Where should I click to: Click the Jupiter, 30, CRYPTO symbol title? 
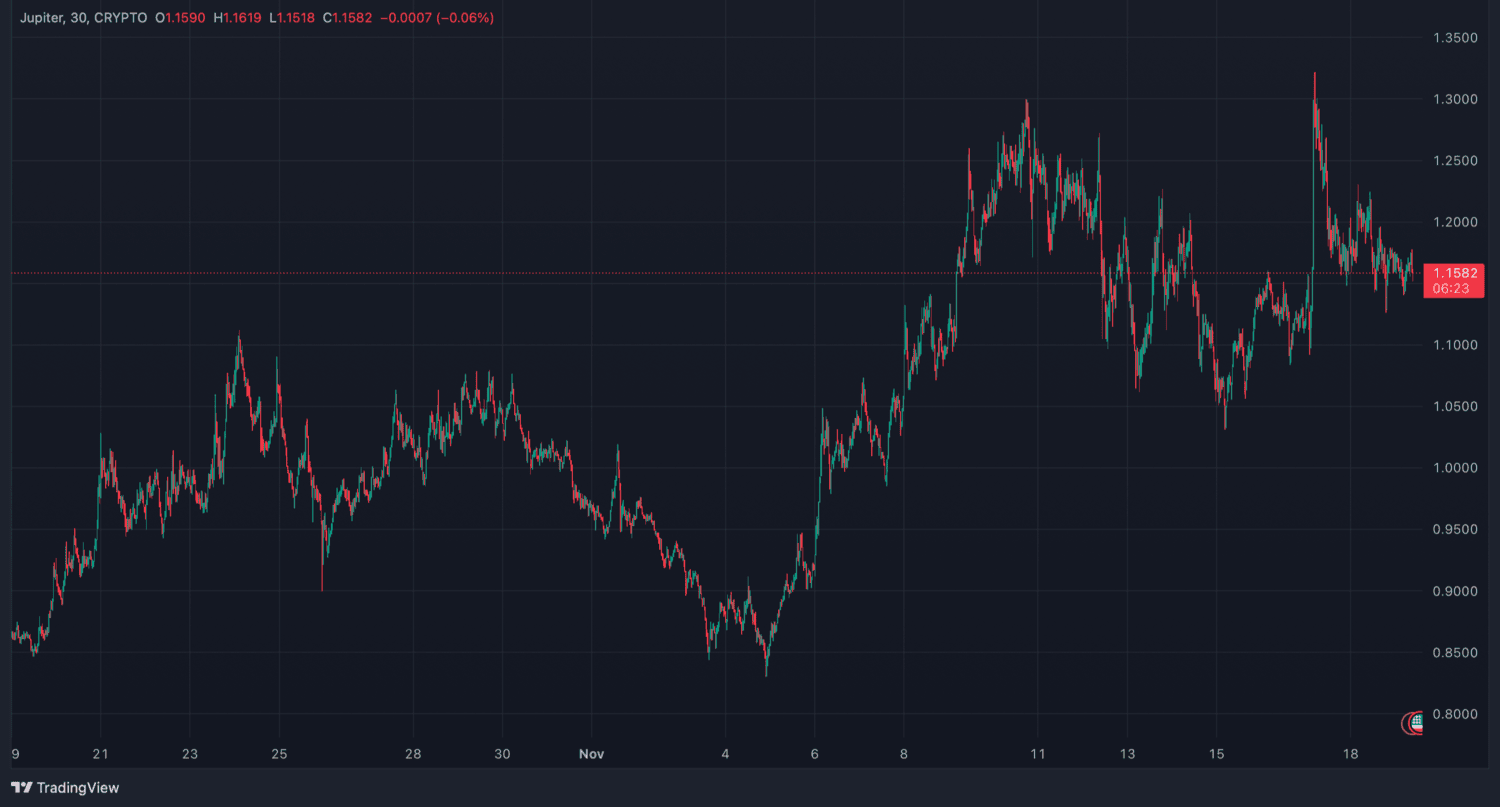pyautogui.click(x=83, y=18)
